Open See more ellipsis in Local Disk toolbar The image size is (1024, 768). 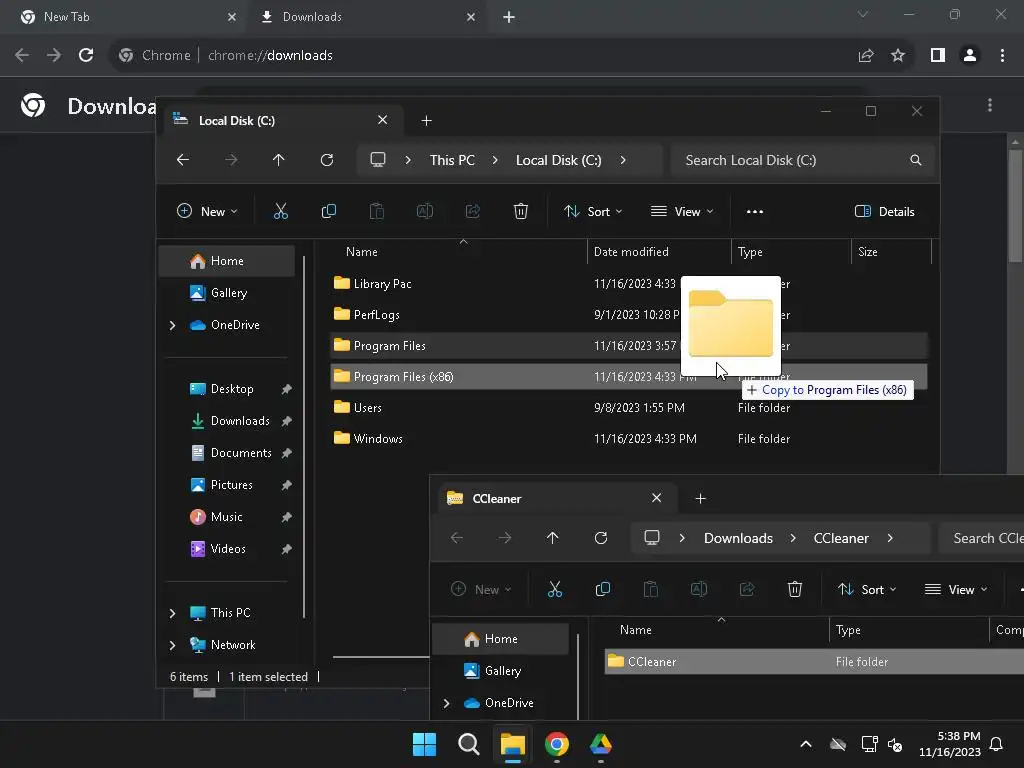pos(755,212)
